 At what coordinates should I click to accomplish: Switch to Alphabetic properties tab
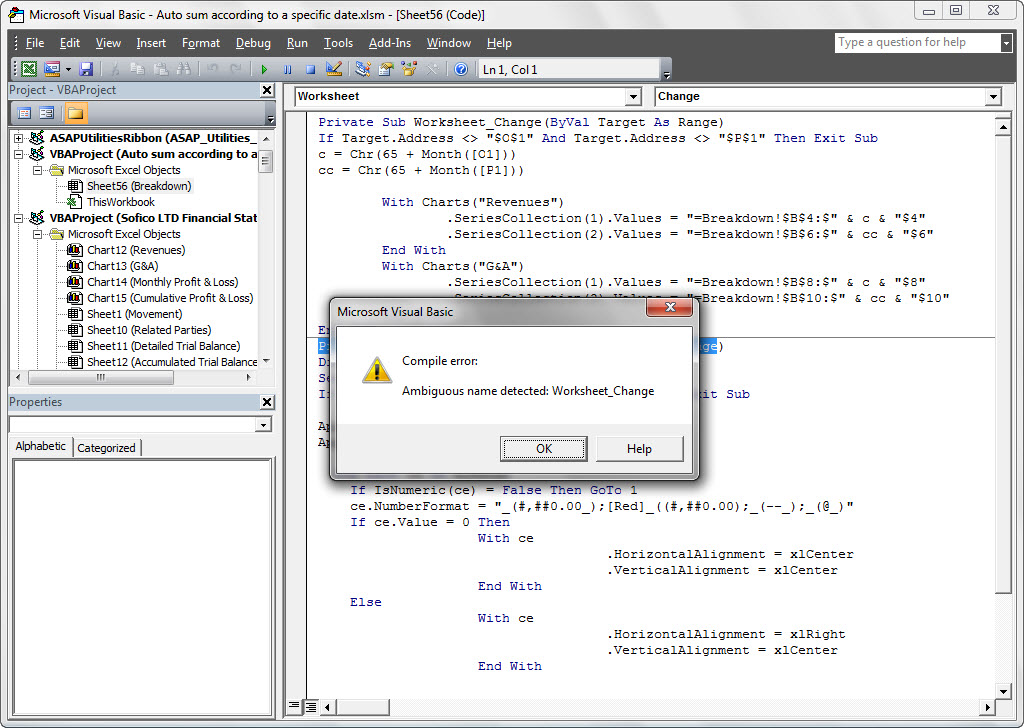pyautogui.click(x=40, y=447)
